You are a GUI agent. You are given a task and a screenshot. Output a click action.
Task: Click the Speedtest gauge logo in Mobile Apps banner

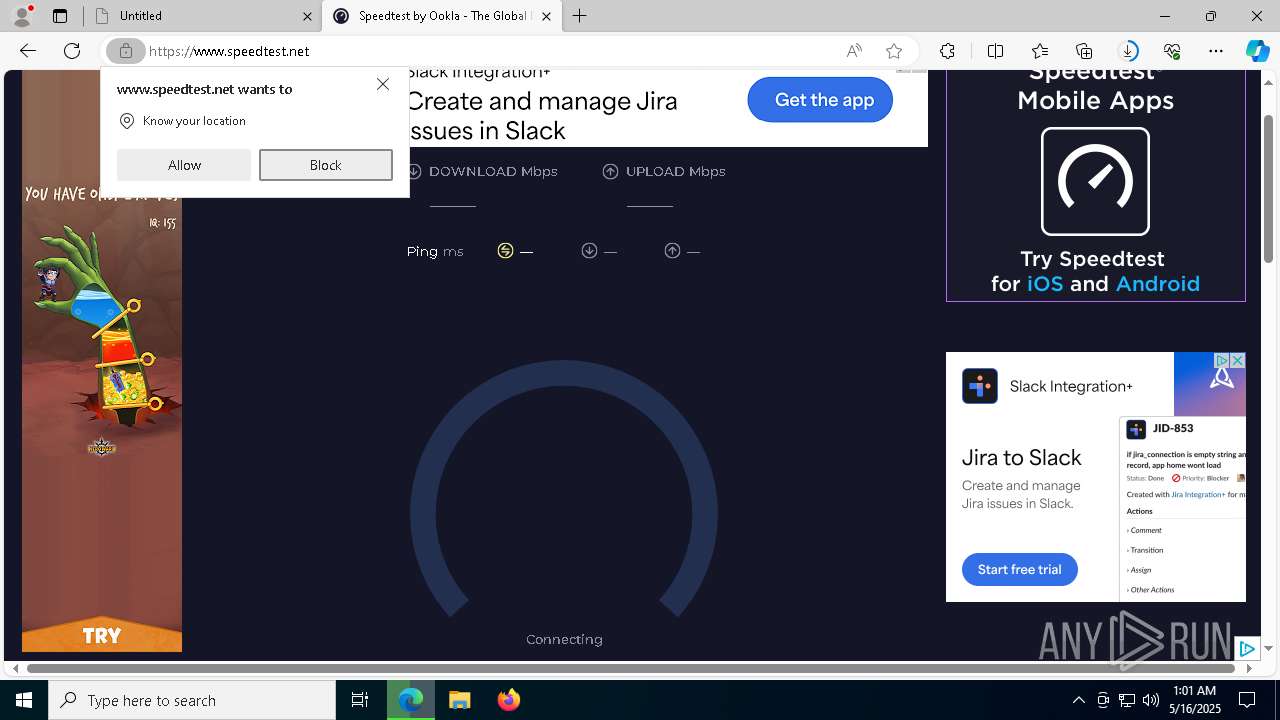pos(1095,181)
